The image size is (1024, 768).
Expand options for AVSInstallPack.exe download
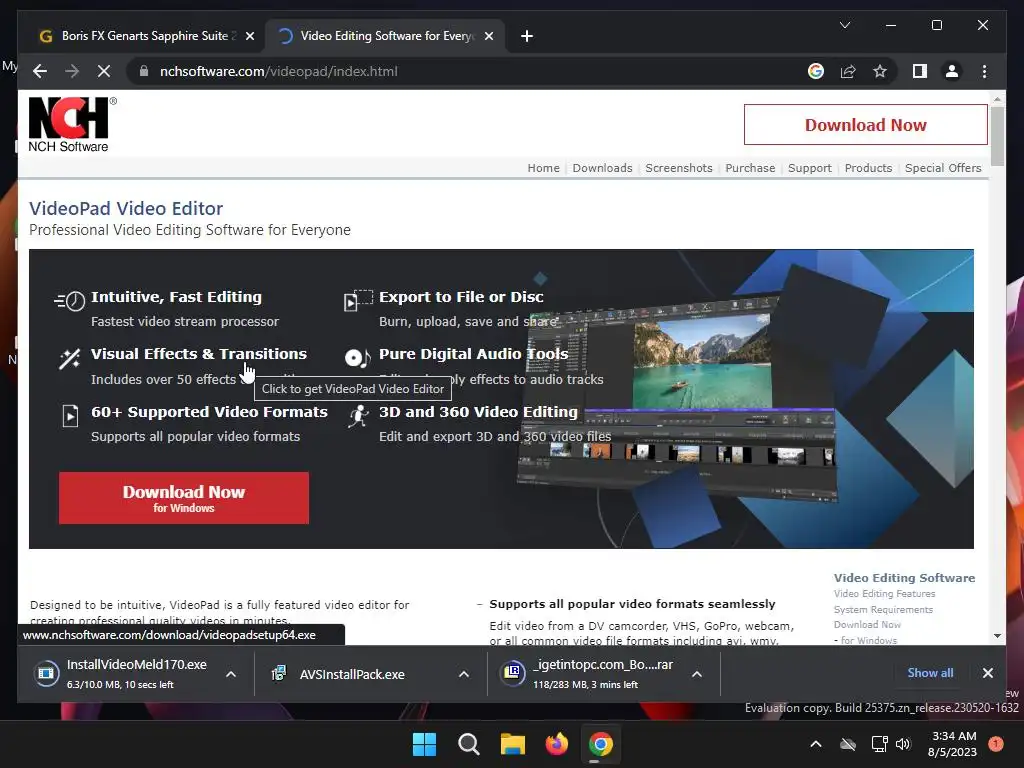464,674
